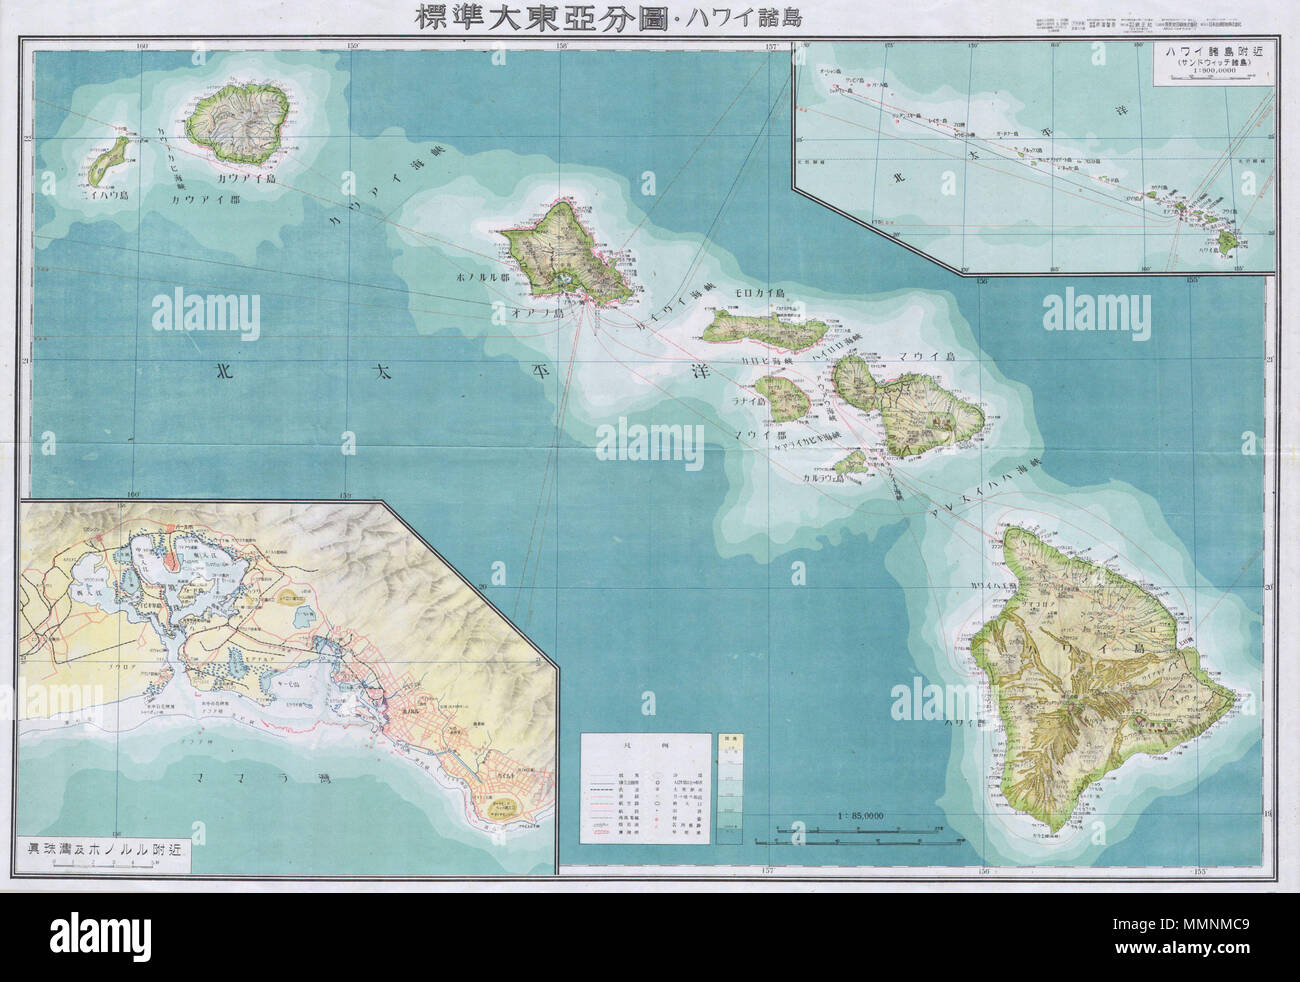The height and width of the screenshot is (982, 1300).
Task: Click the 'ハワイ郡' label beside the Big Island
Action: coord(964,722)
